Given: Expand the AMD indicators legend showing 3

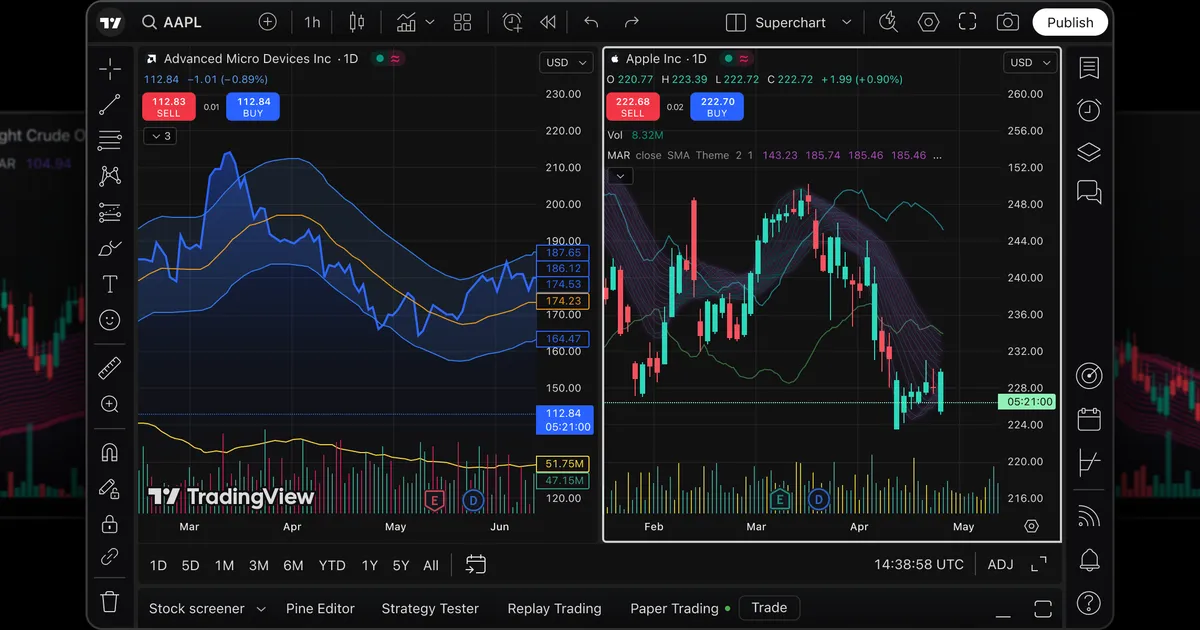Looking at the screenshot, I should coord(160,136).
